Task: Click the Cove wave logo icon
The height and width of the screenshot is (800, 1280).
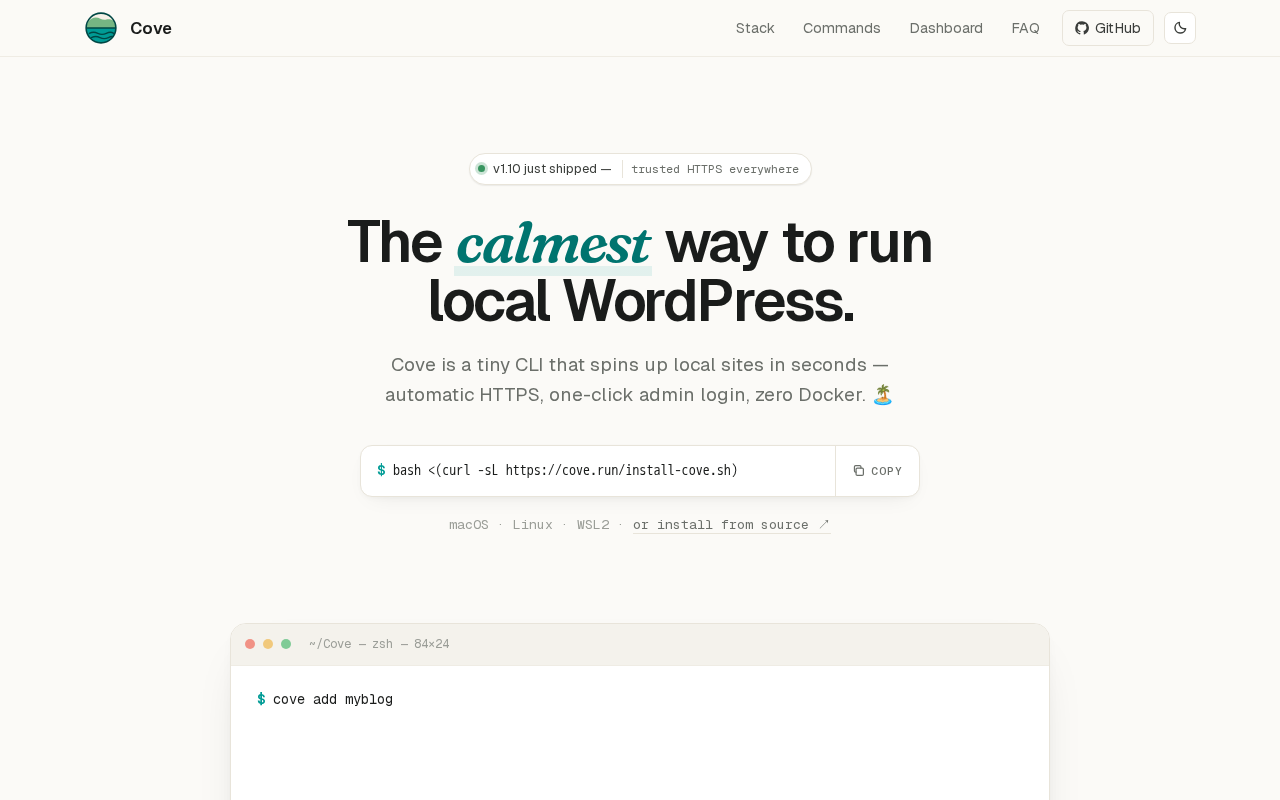Action: tap(101, 28)
